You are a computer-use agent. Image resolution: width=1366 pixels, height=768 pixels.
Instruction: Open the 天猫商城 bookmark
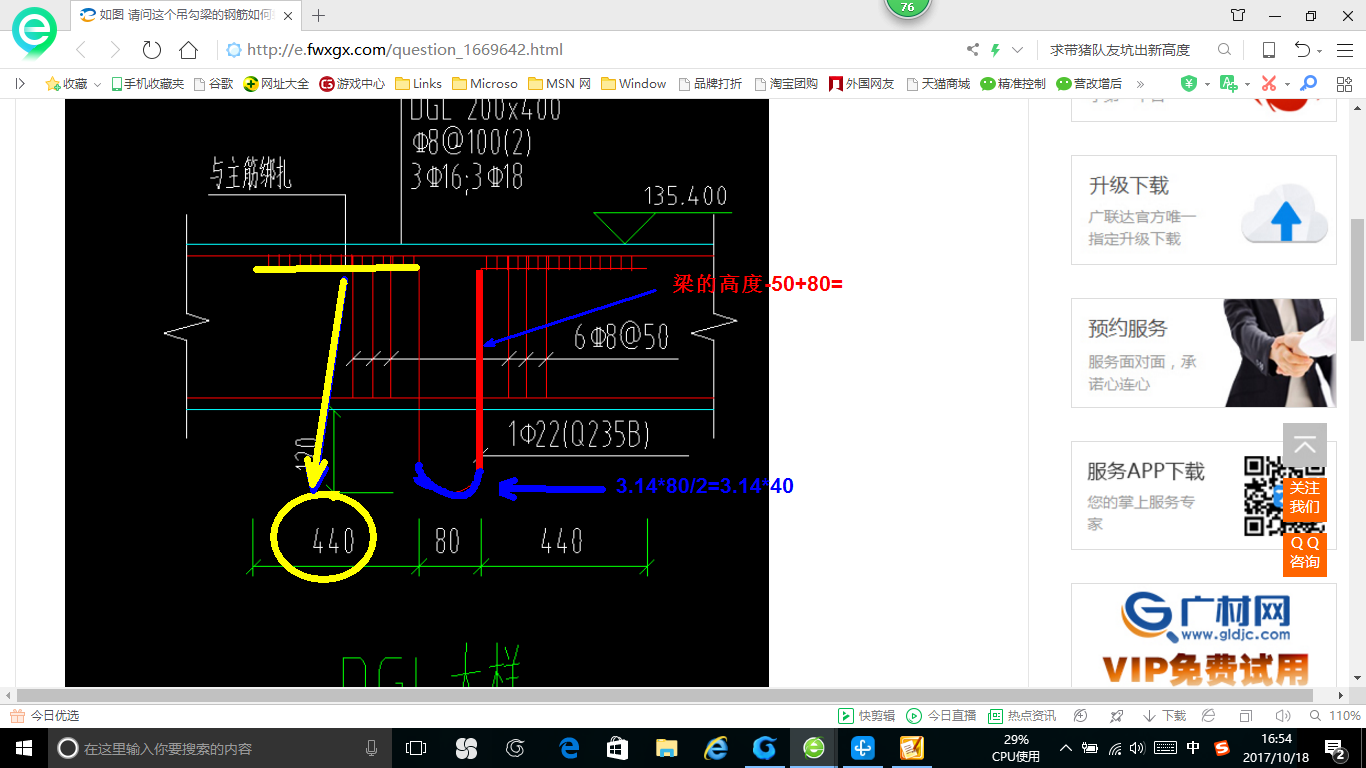tap(938, 84)
